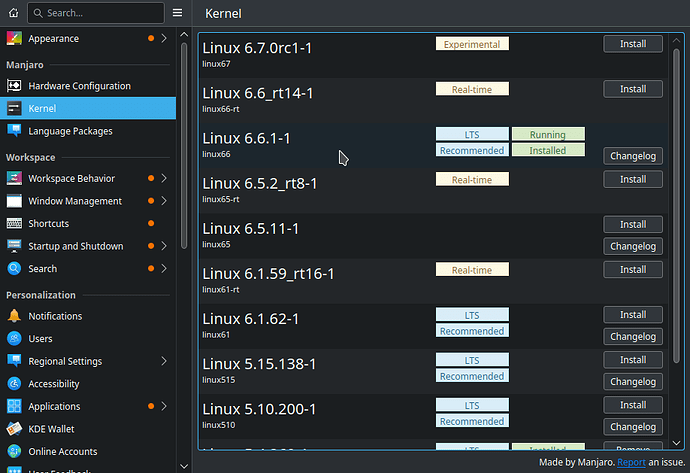Click linux65-rt package name text
The width and height of the screenshot is (690, 473).
221,199
